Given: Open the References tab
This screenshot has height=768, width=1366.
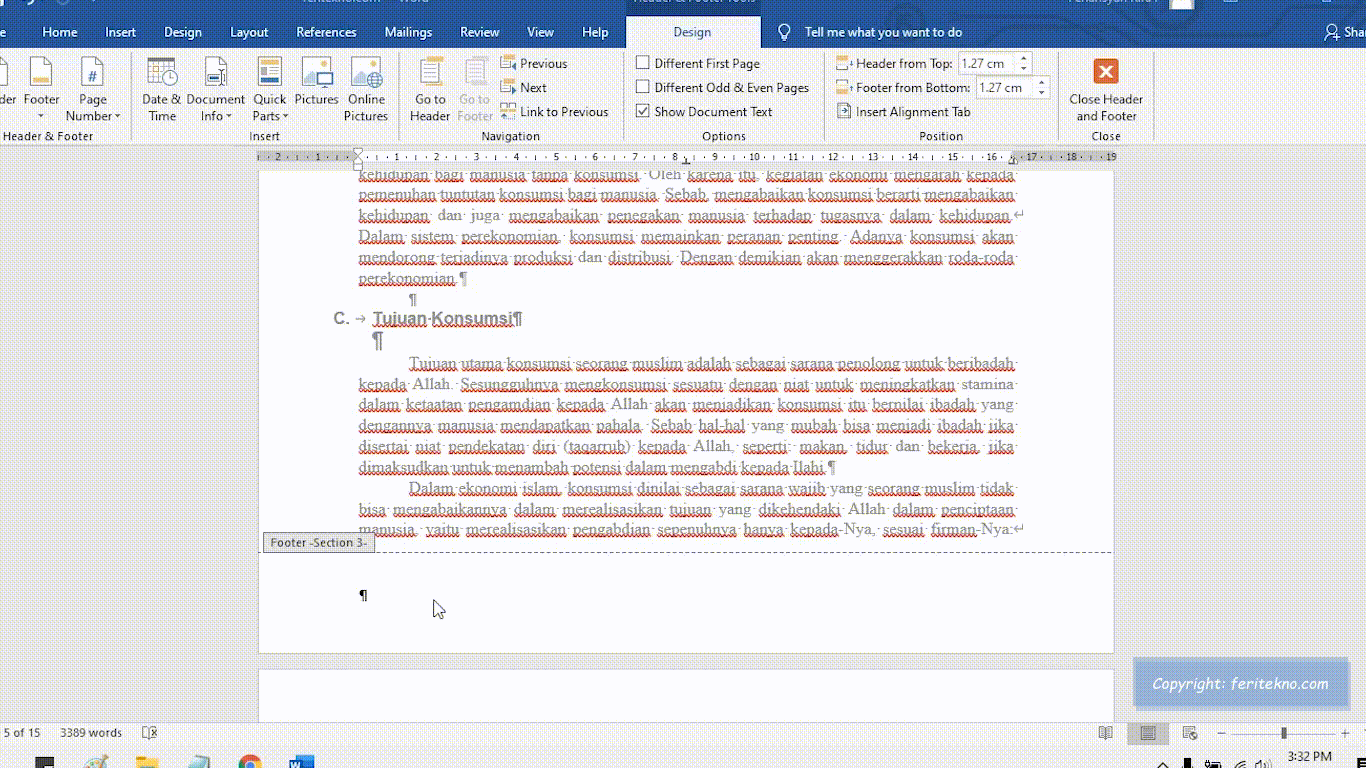Looking at the screenshot, I should (326, 32).
